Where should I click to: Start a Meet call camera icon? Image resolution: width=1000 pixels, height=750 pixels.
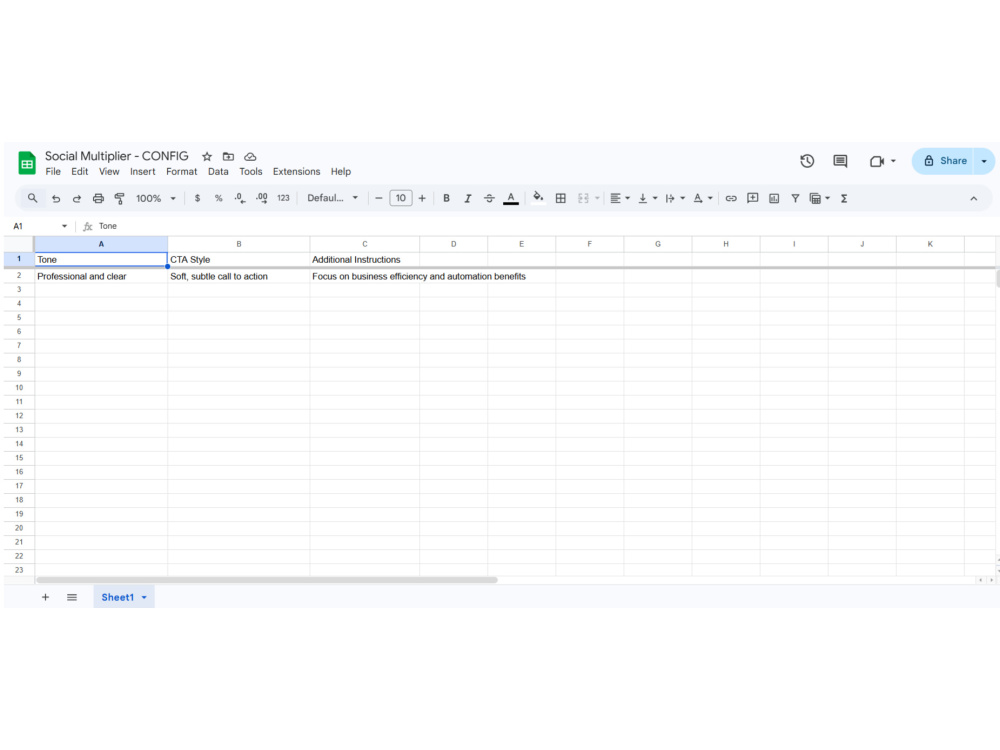877,161
